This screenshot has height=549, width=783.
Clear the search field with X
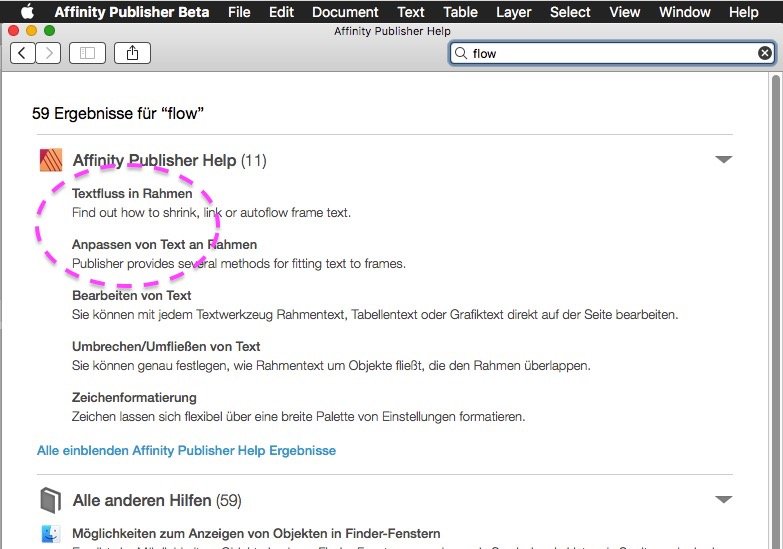point(765,53)
